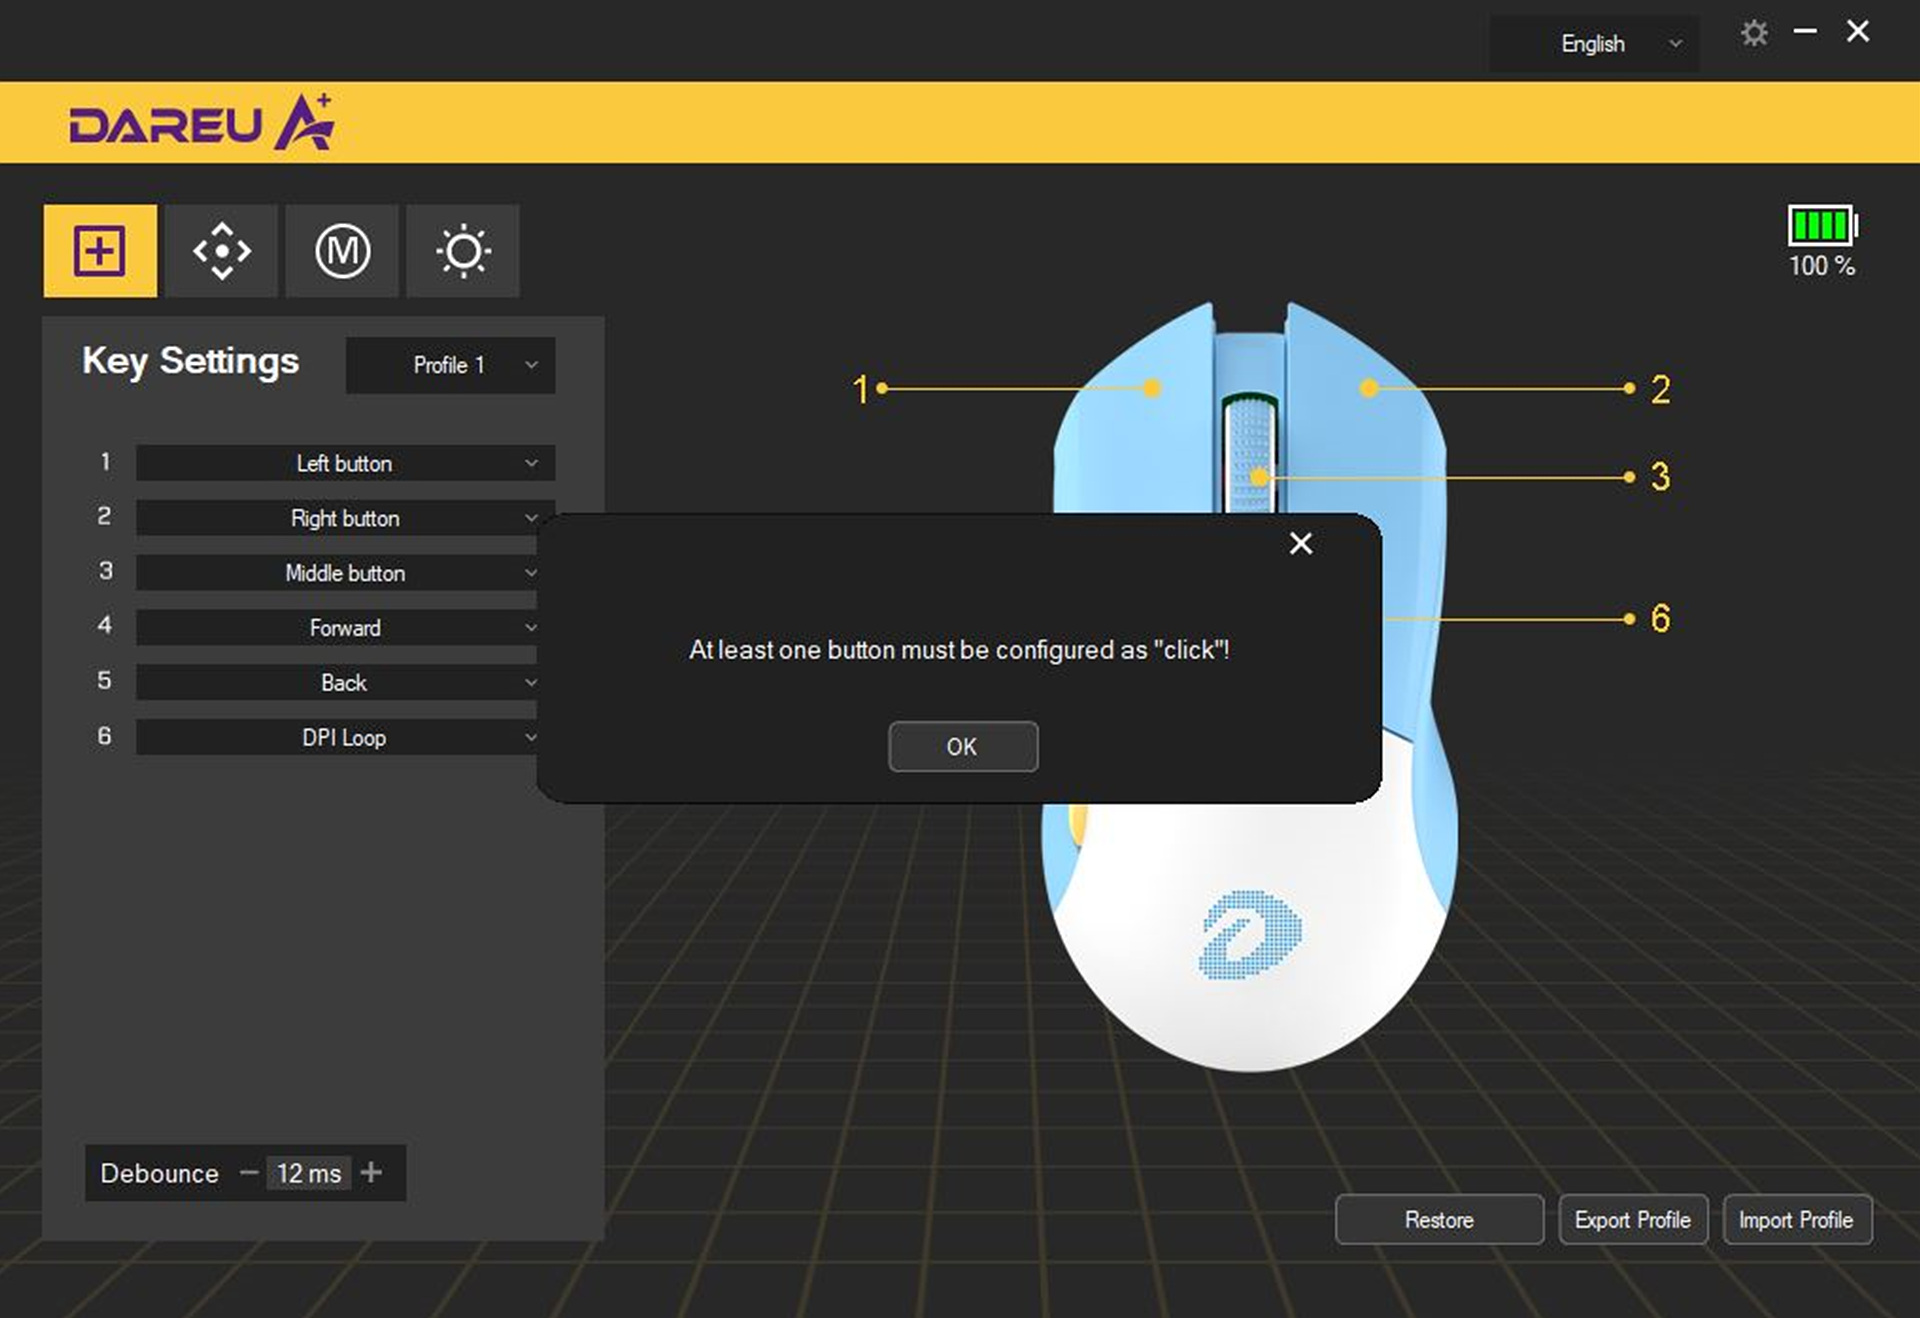The width and height of the screenshot is (1920, 1318).
Task: Close the warning dialog with X
Action: pos(1300,543)
